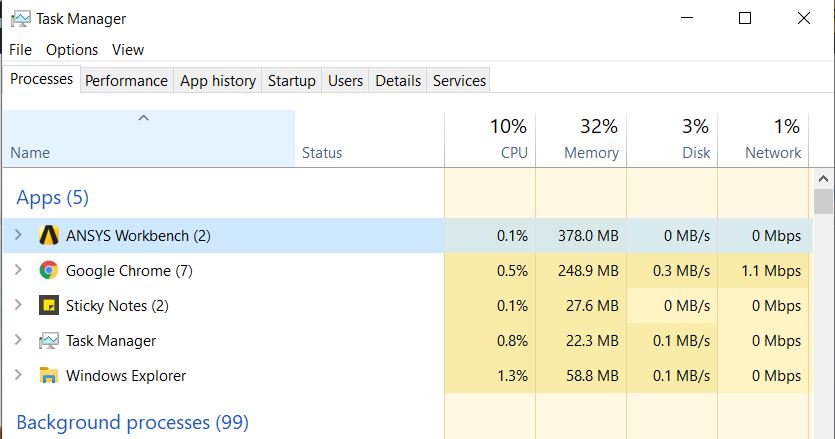Open the Services tab
The height and width of the screenshot is (439, 835).
(x=459, y=81)
